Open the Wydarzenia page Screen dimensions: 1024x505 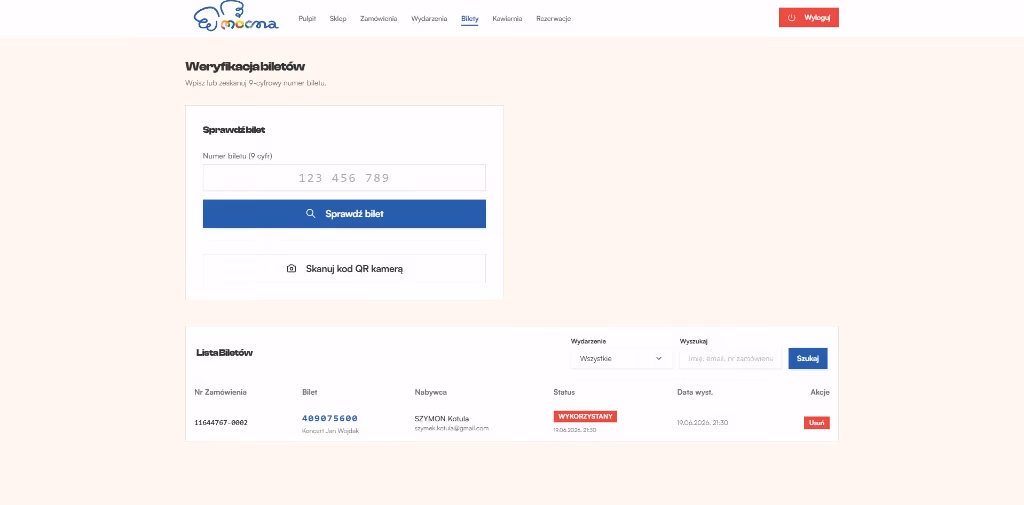429,19
